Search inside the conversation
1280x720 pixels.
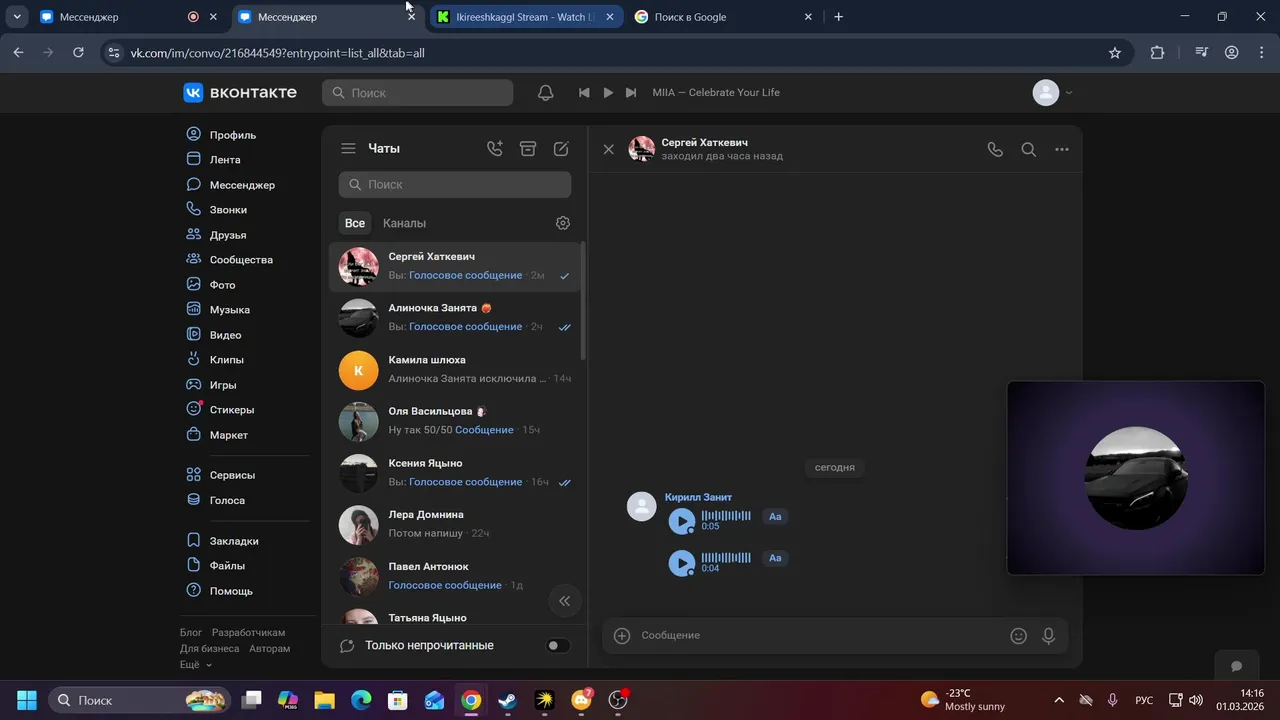click(x=1028, y=149)
